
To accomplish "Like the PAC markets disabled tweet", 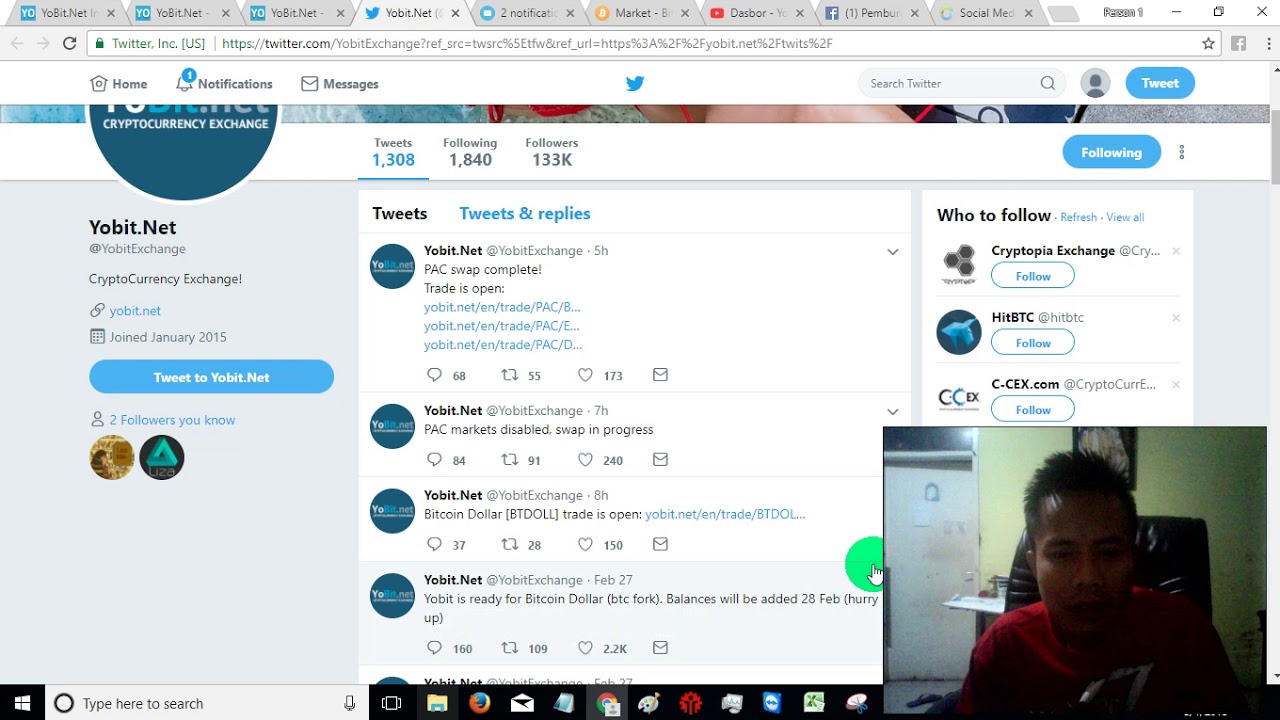I will [585, 460].
